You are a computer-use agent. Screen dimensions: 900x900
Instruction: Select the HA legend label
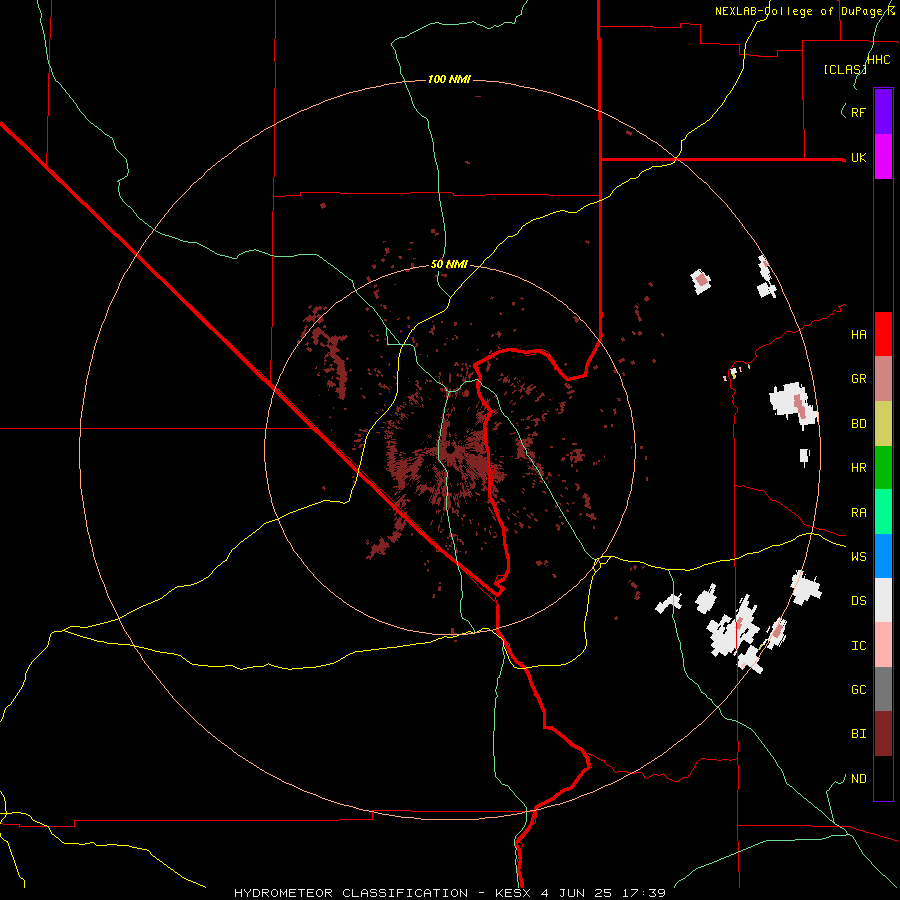pyautogui.click(x=858, y=335)
